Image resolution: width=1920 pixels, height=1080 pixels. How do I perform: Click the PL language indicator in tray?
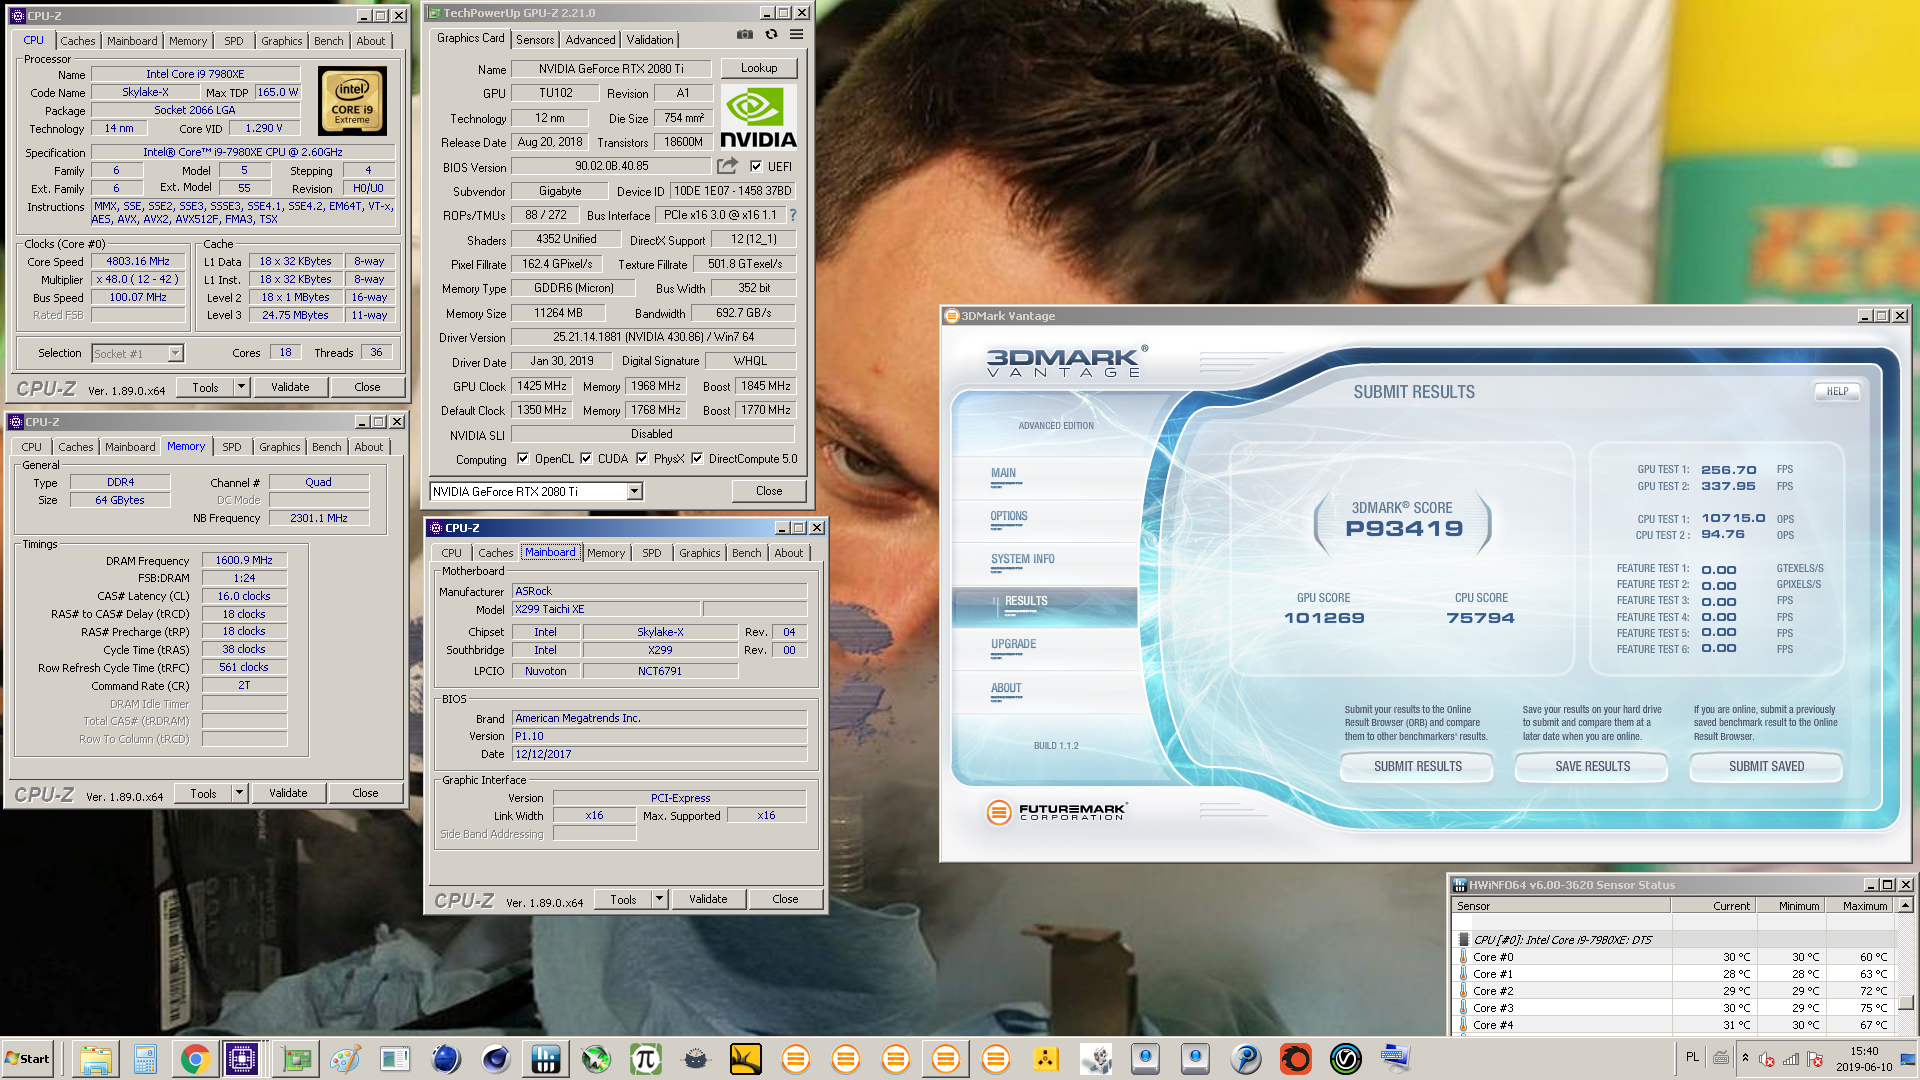click(1692, 1057)
